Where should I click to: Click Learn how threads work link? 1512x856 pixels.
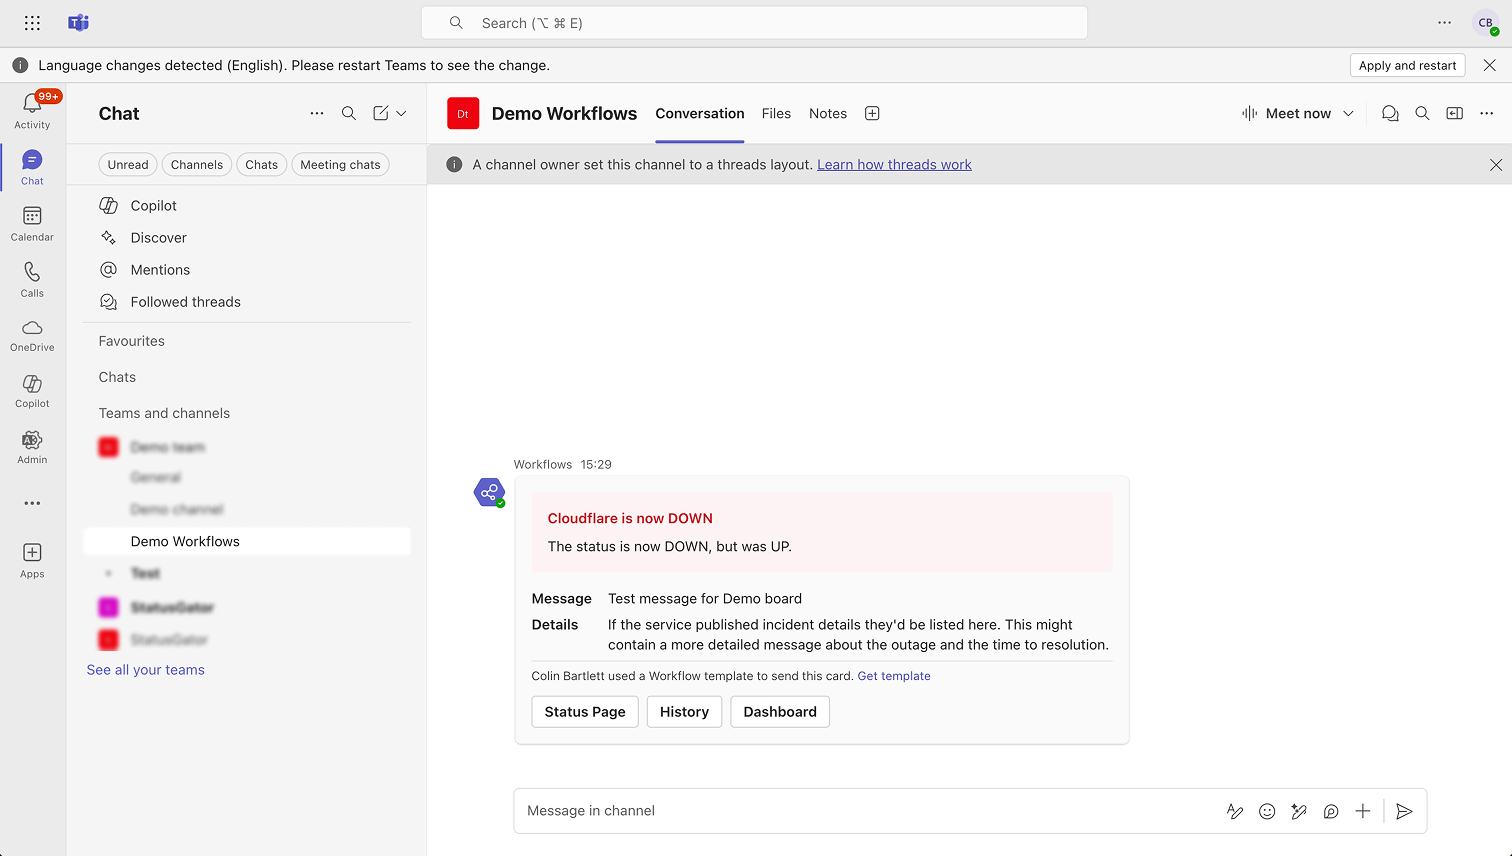pos(894,164)
